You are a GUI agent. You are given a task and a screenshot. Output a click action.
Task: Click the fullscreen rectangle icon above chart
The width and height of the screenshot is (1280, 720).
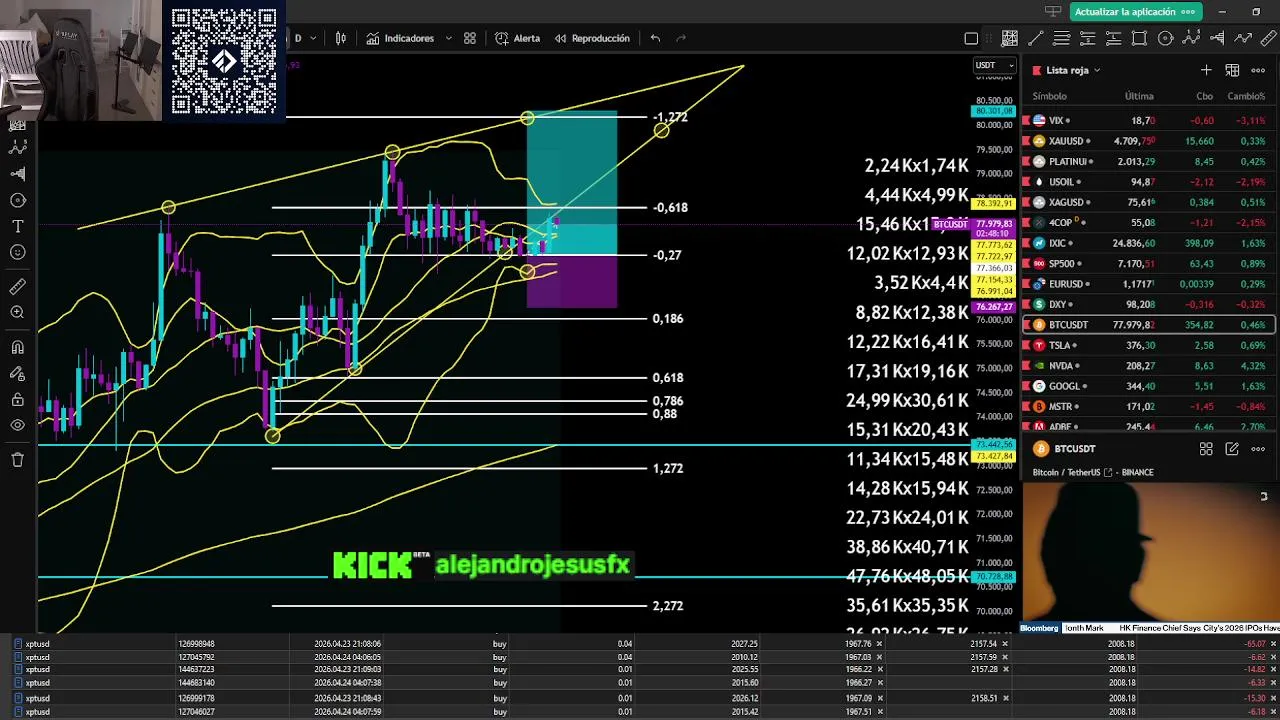(x=971, y=38)
